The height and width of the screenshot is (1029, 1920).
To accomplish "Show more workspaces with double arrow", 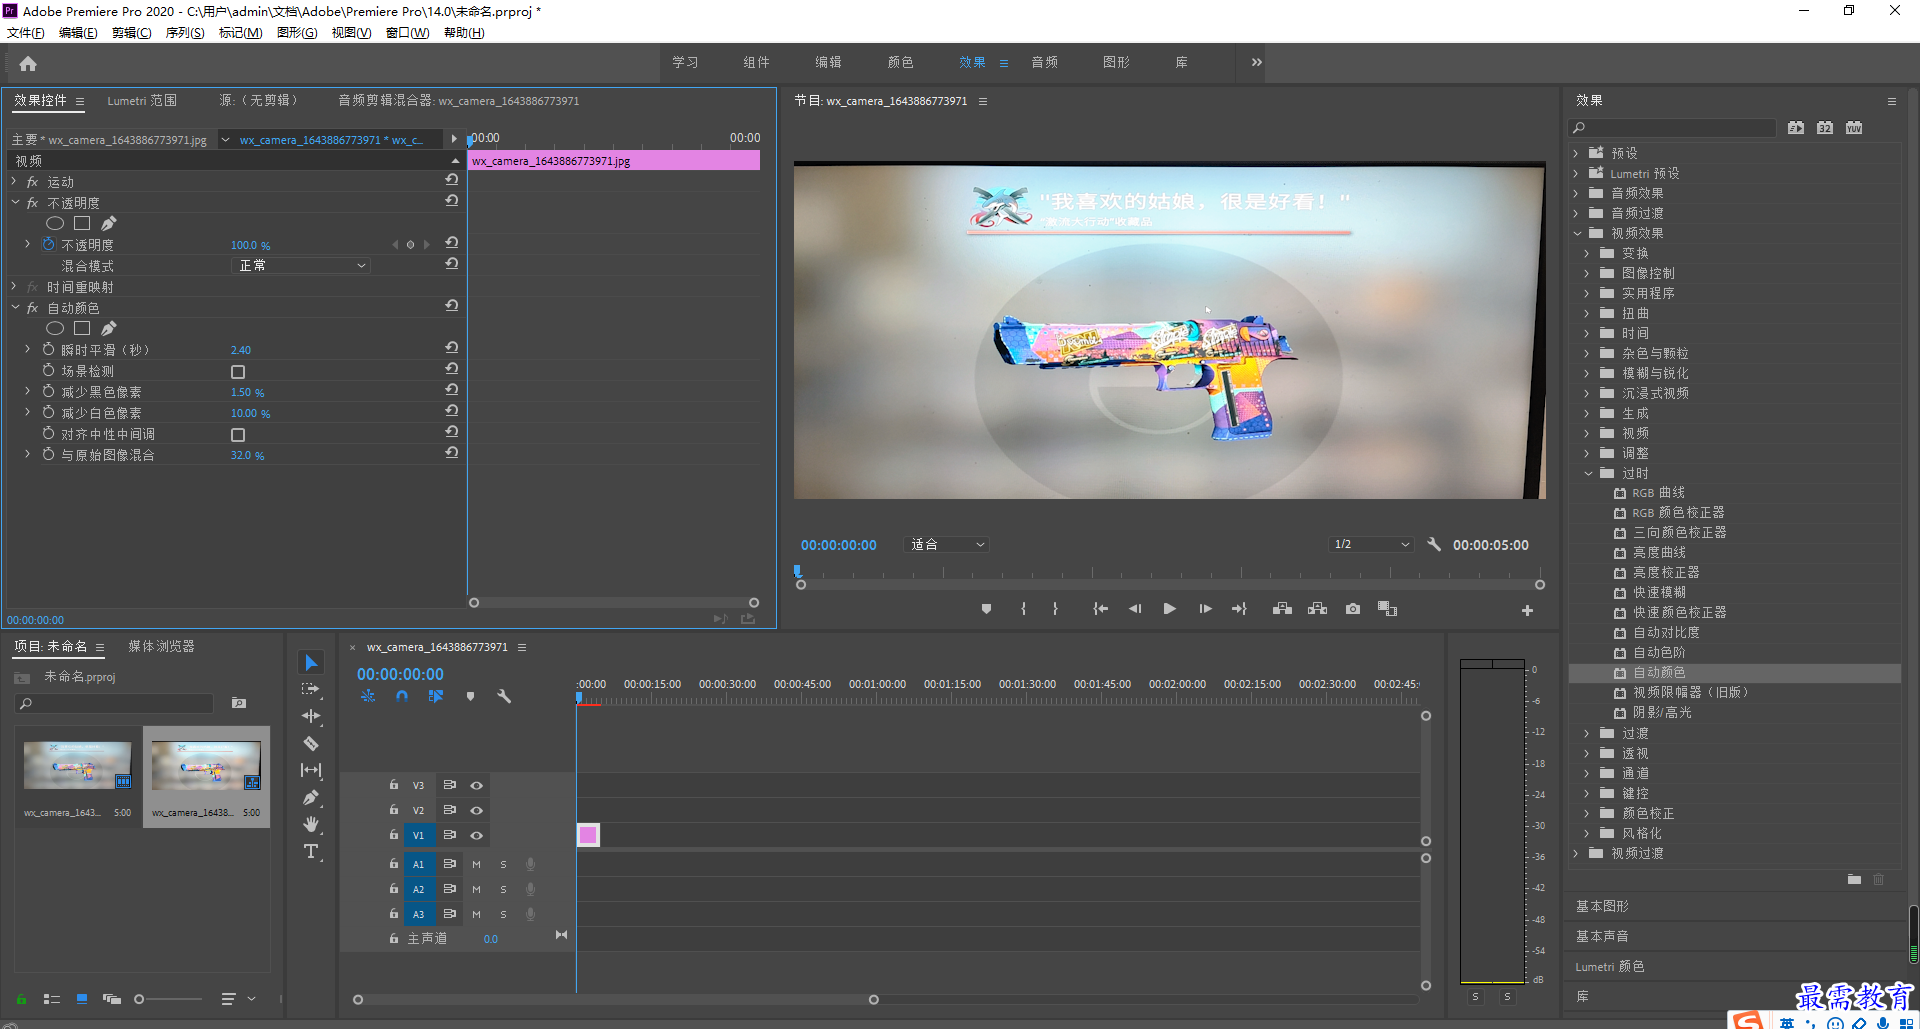I will point(1256,62).
